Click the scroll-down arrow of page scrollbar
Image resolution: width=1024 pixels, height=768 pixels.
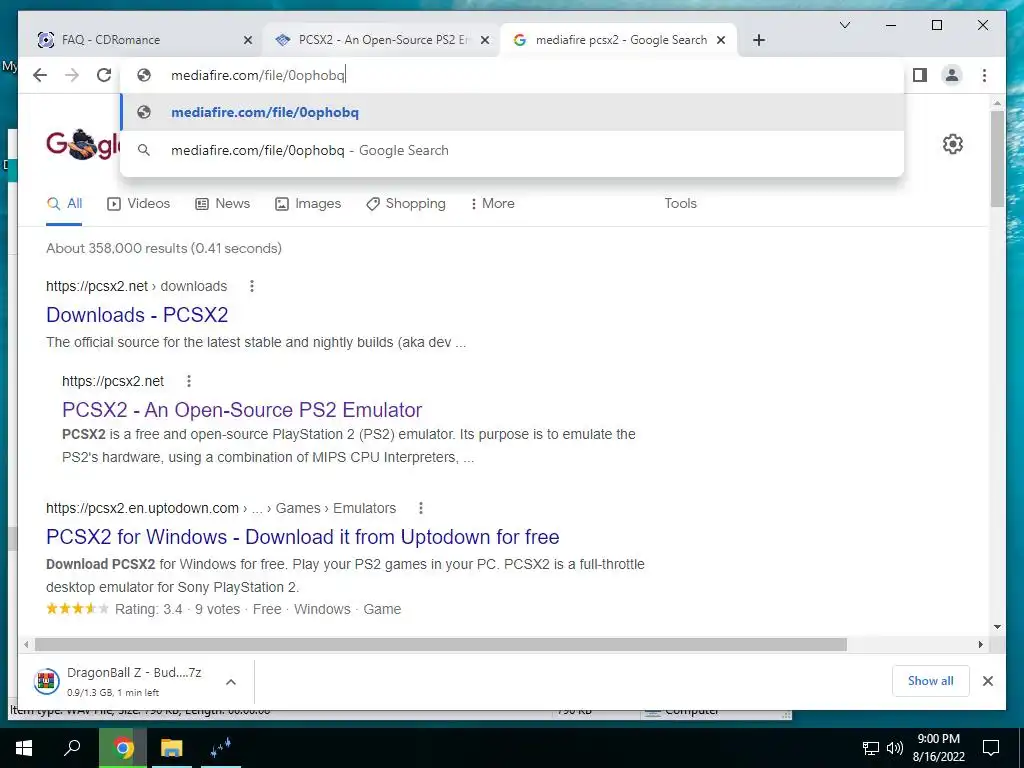(997, 627)
